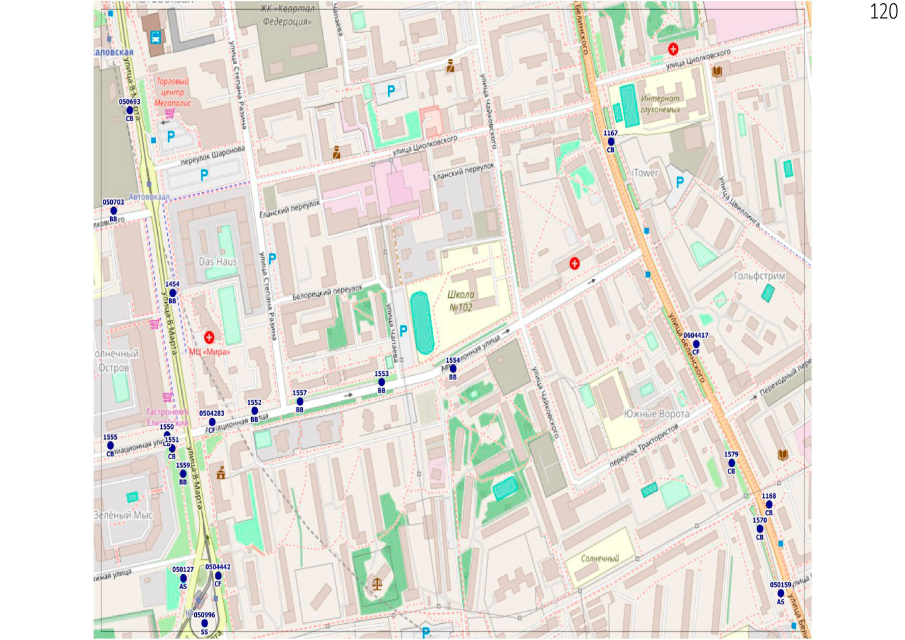Click the blue dot marker 1454

pyautogui.click(x=172, y=292)
